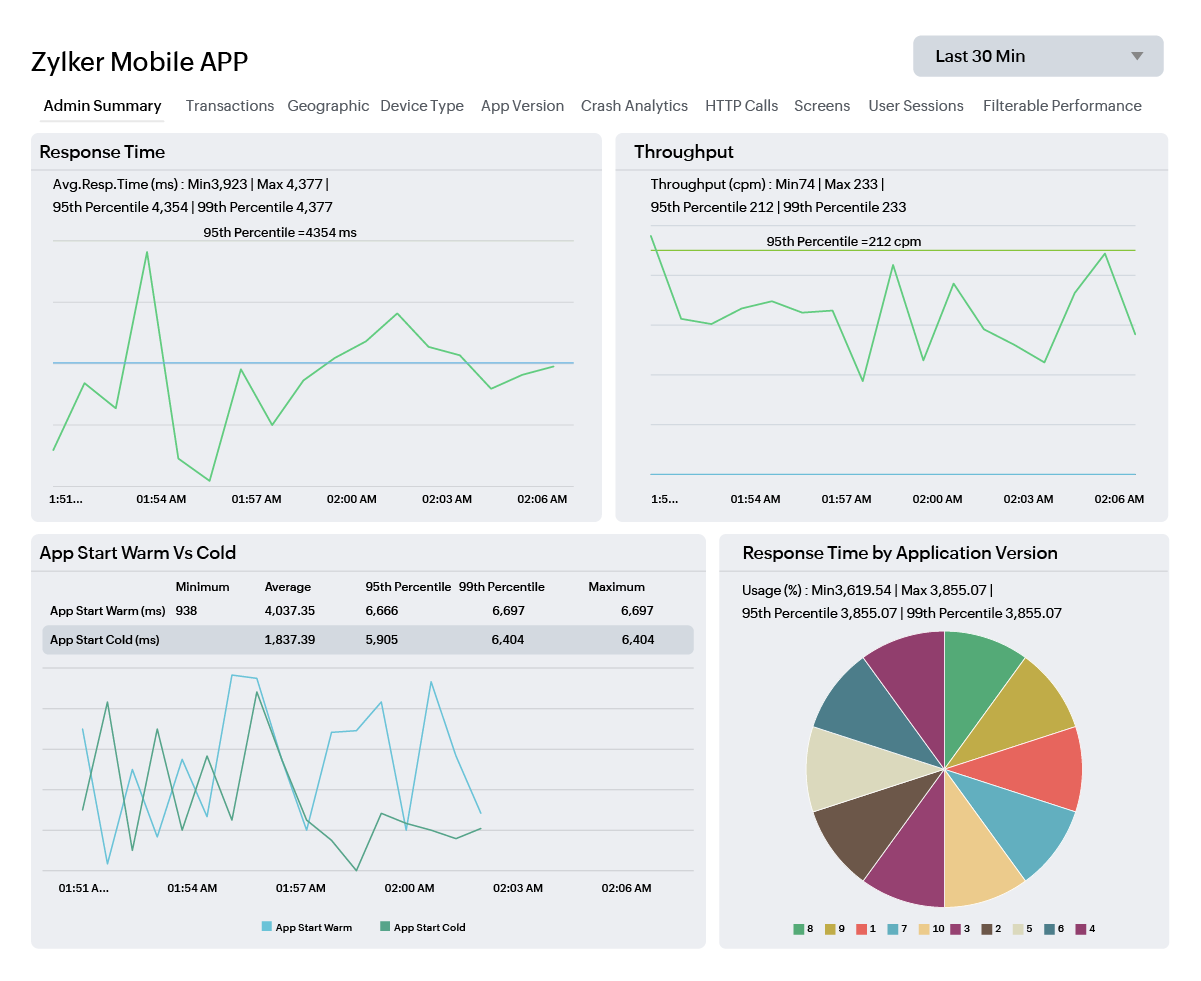Click legend swatch for version 9

click(x=830, y=929)
